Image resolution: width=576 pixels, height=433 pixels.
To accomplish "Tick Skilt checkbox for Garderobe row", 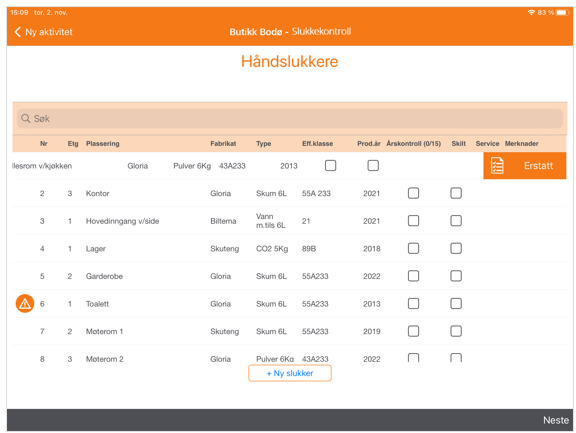I will point(456,276).
